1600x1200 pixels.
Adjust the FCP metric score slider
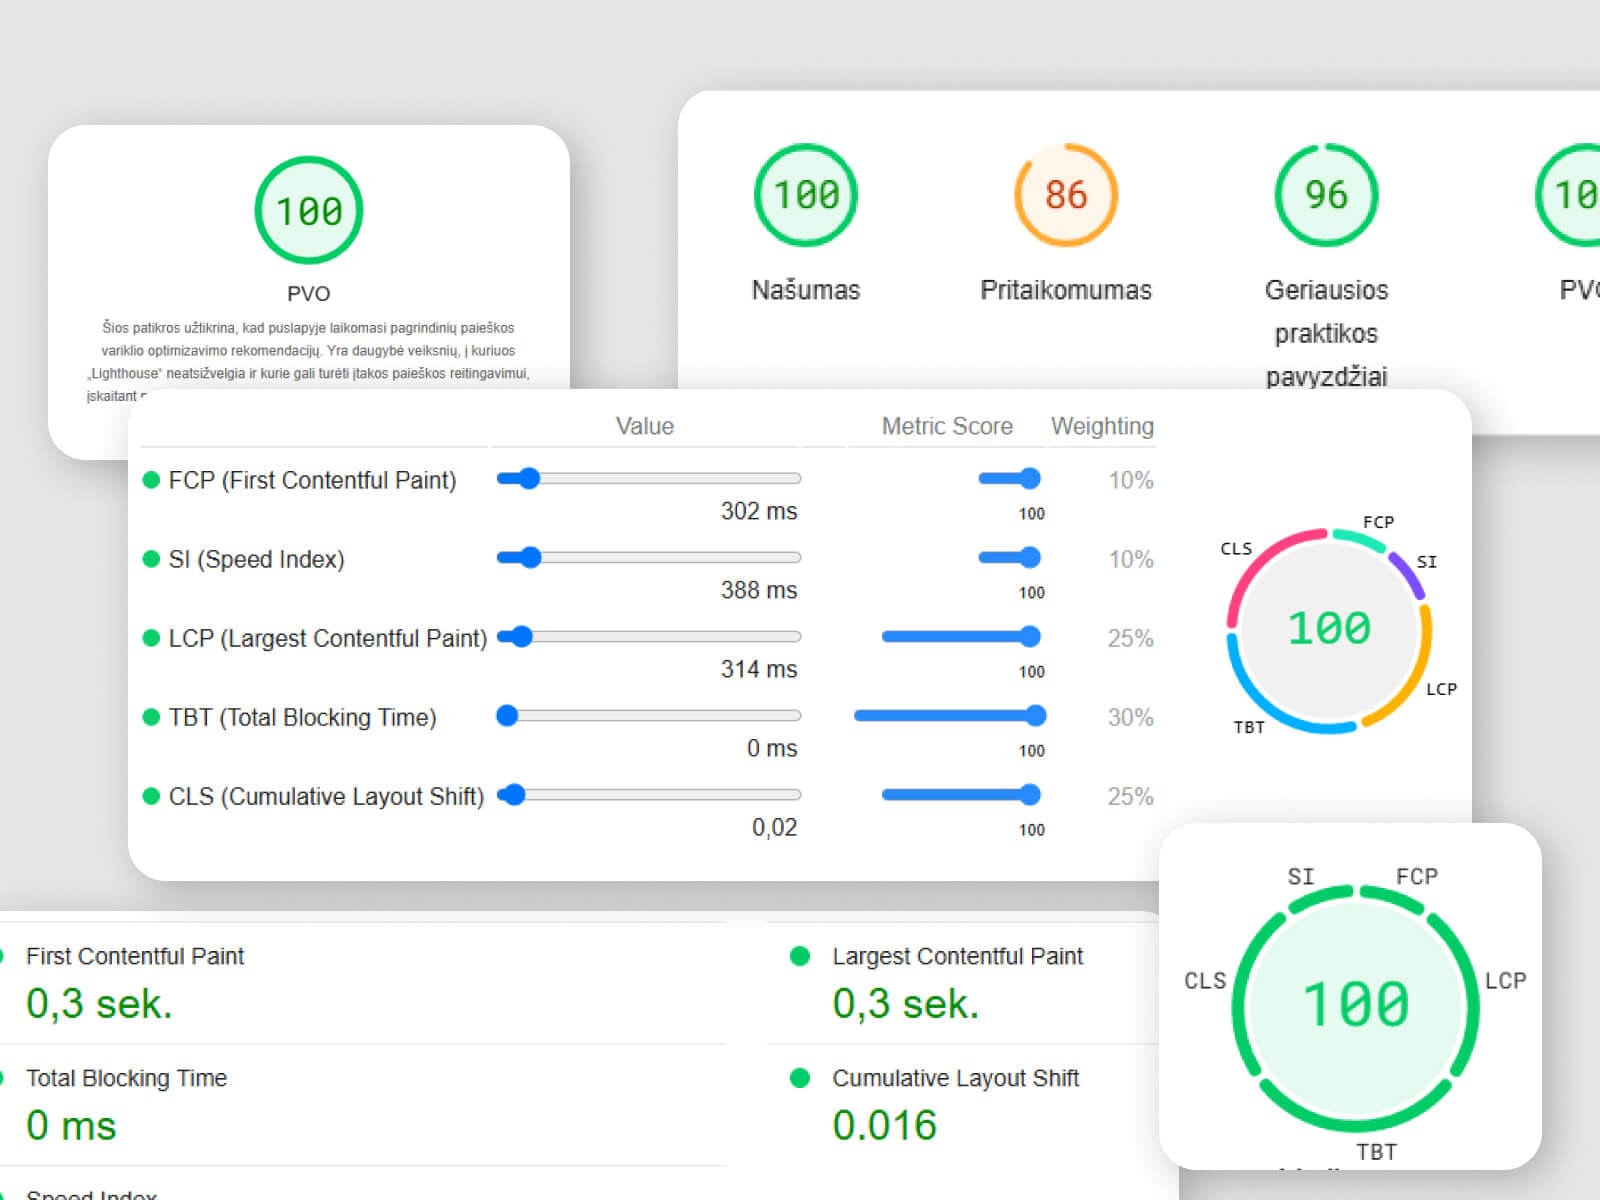pos(1010,479)
